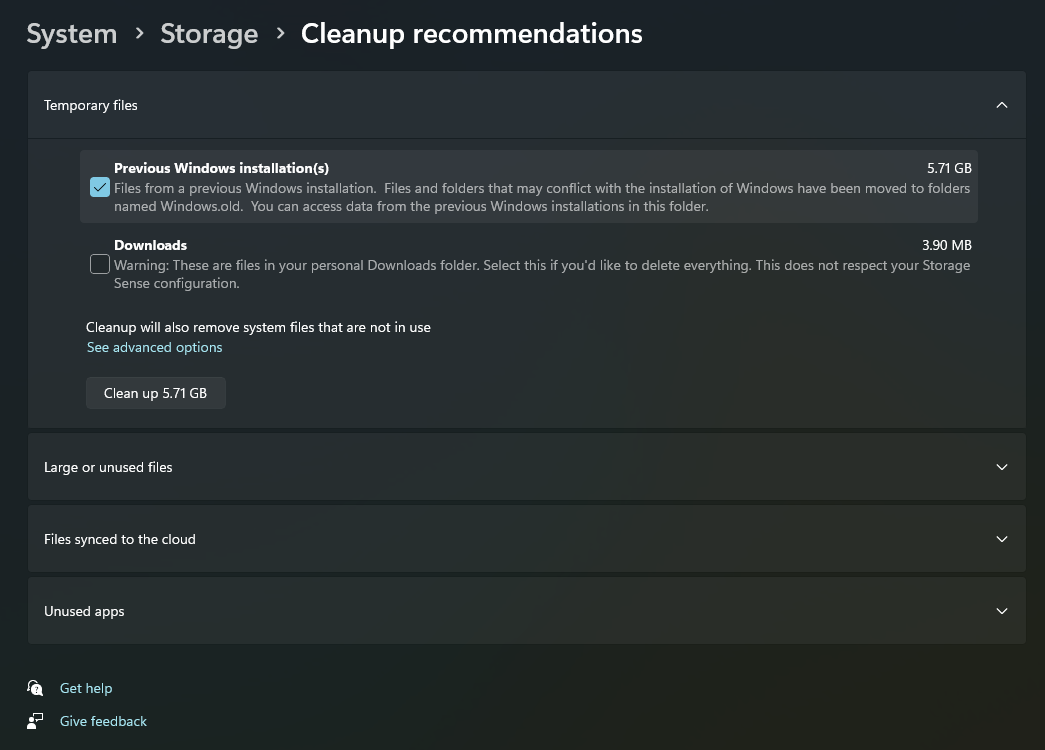
Task: Click the Unused apps section label
Action: click(x=84, y=611)
